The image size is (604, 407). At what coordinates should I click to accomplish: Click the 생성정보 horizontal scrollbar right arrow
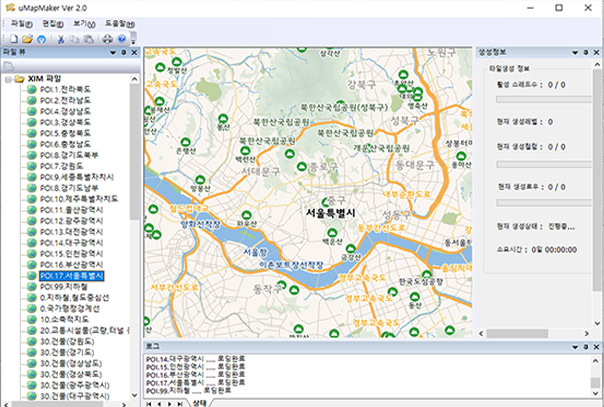click(x=586, y=333)
